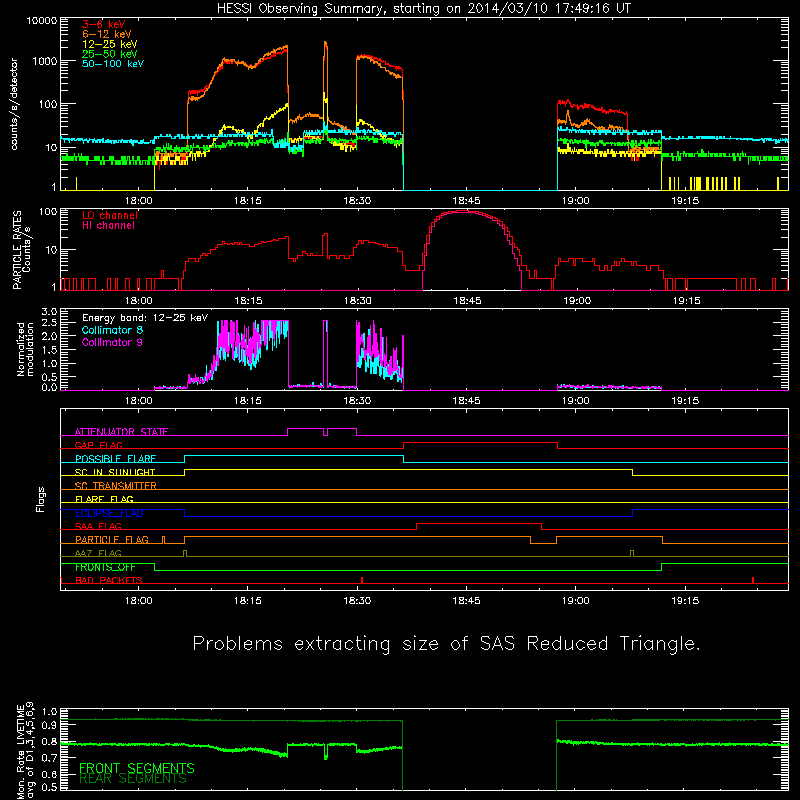Screen dimensions: 800x800
Task: Click the Collimator 9 legend label
Action: point(112,342)
